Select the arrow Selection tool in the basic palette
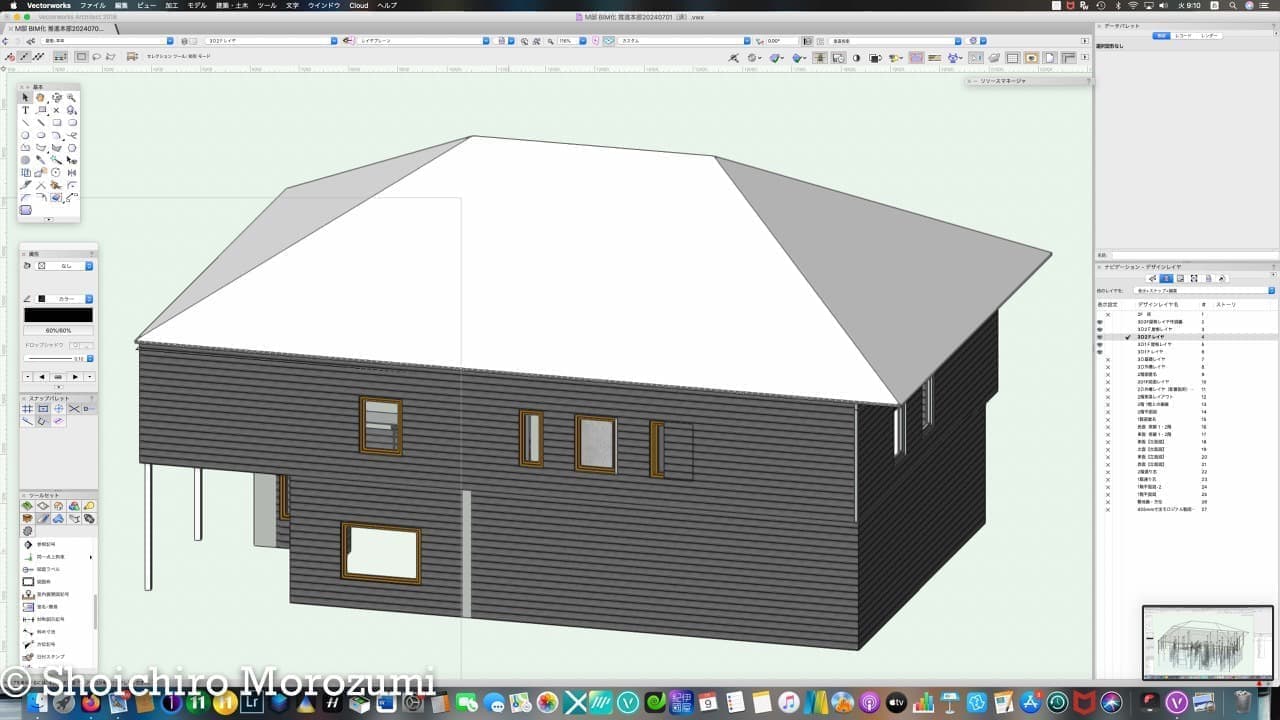The width and height of the screenshot is (1280, 720). click(x=26, y=98)
